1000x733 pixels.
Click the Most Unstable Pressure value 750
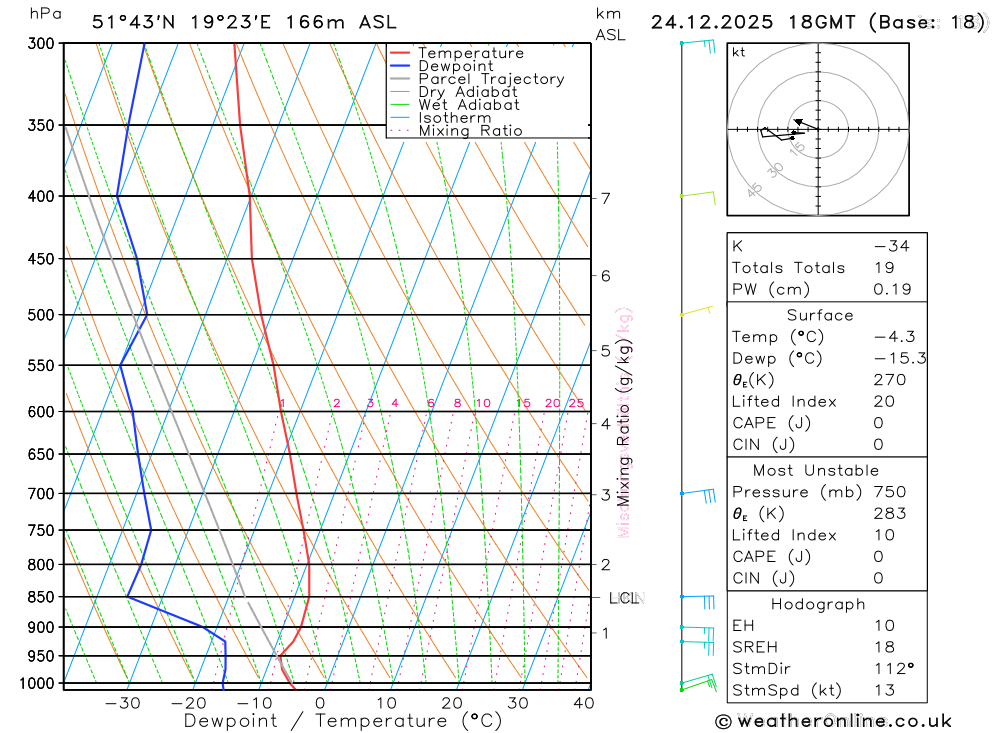pos(890,492)
